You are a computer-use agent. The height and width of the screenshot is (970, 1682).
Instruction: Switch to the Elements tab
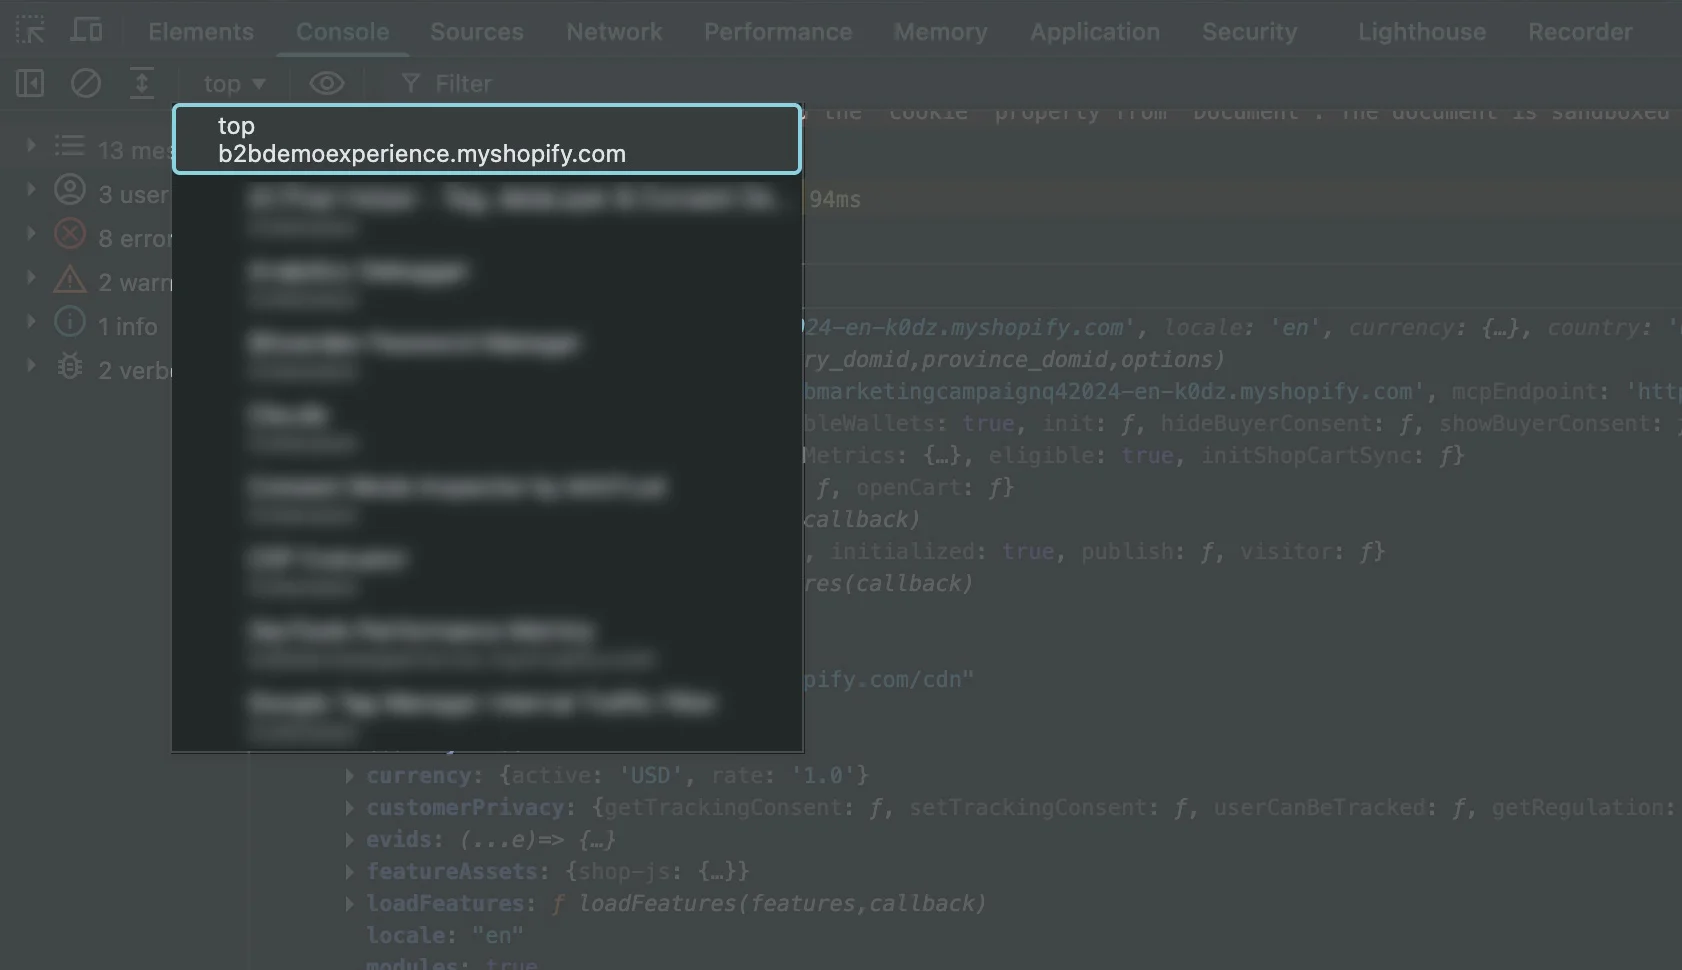201,31
